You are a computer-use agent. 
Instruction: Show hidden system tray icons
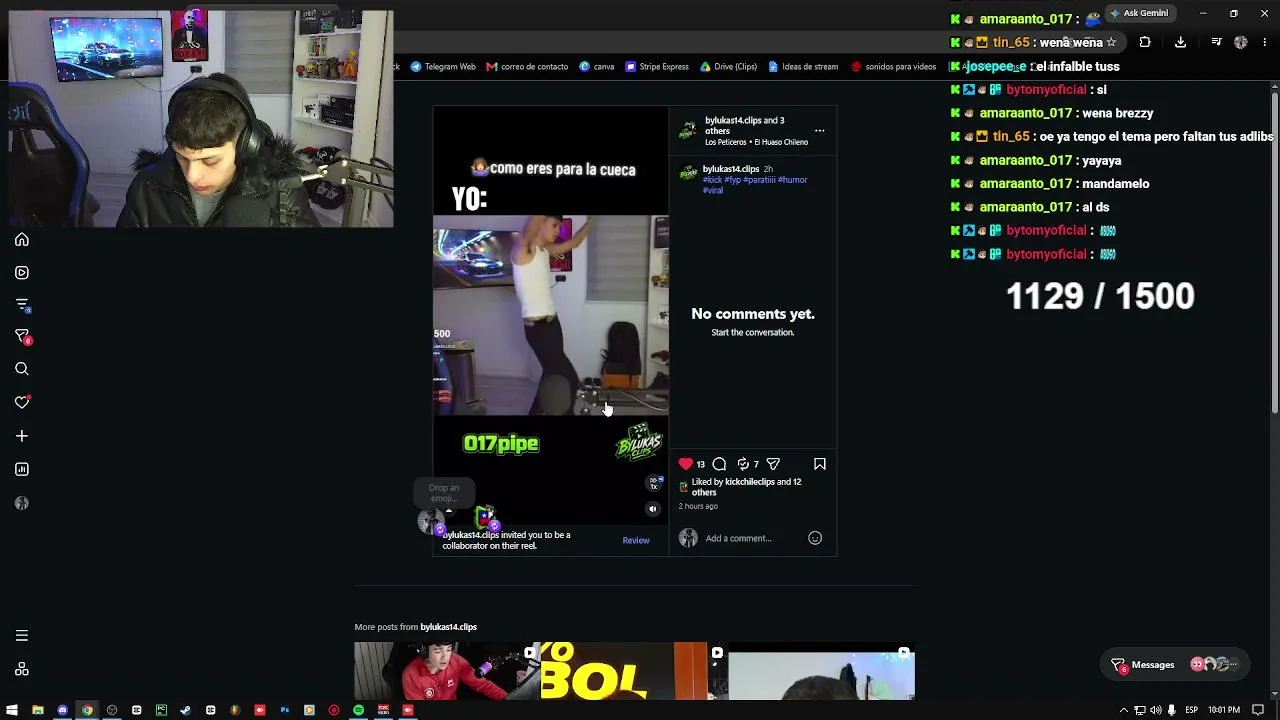[x=1124, y=710]
